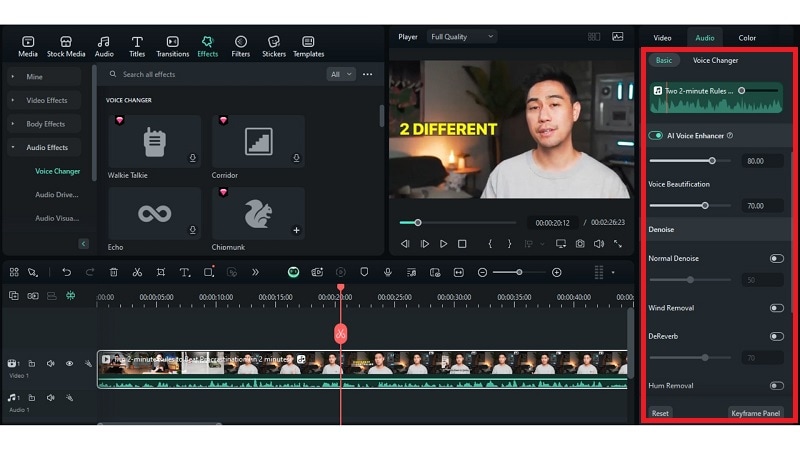Collapse the effects sidebar panel

(x=84, y=244)
